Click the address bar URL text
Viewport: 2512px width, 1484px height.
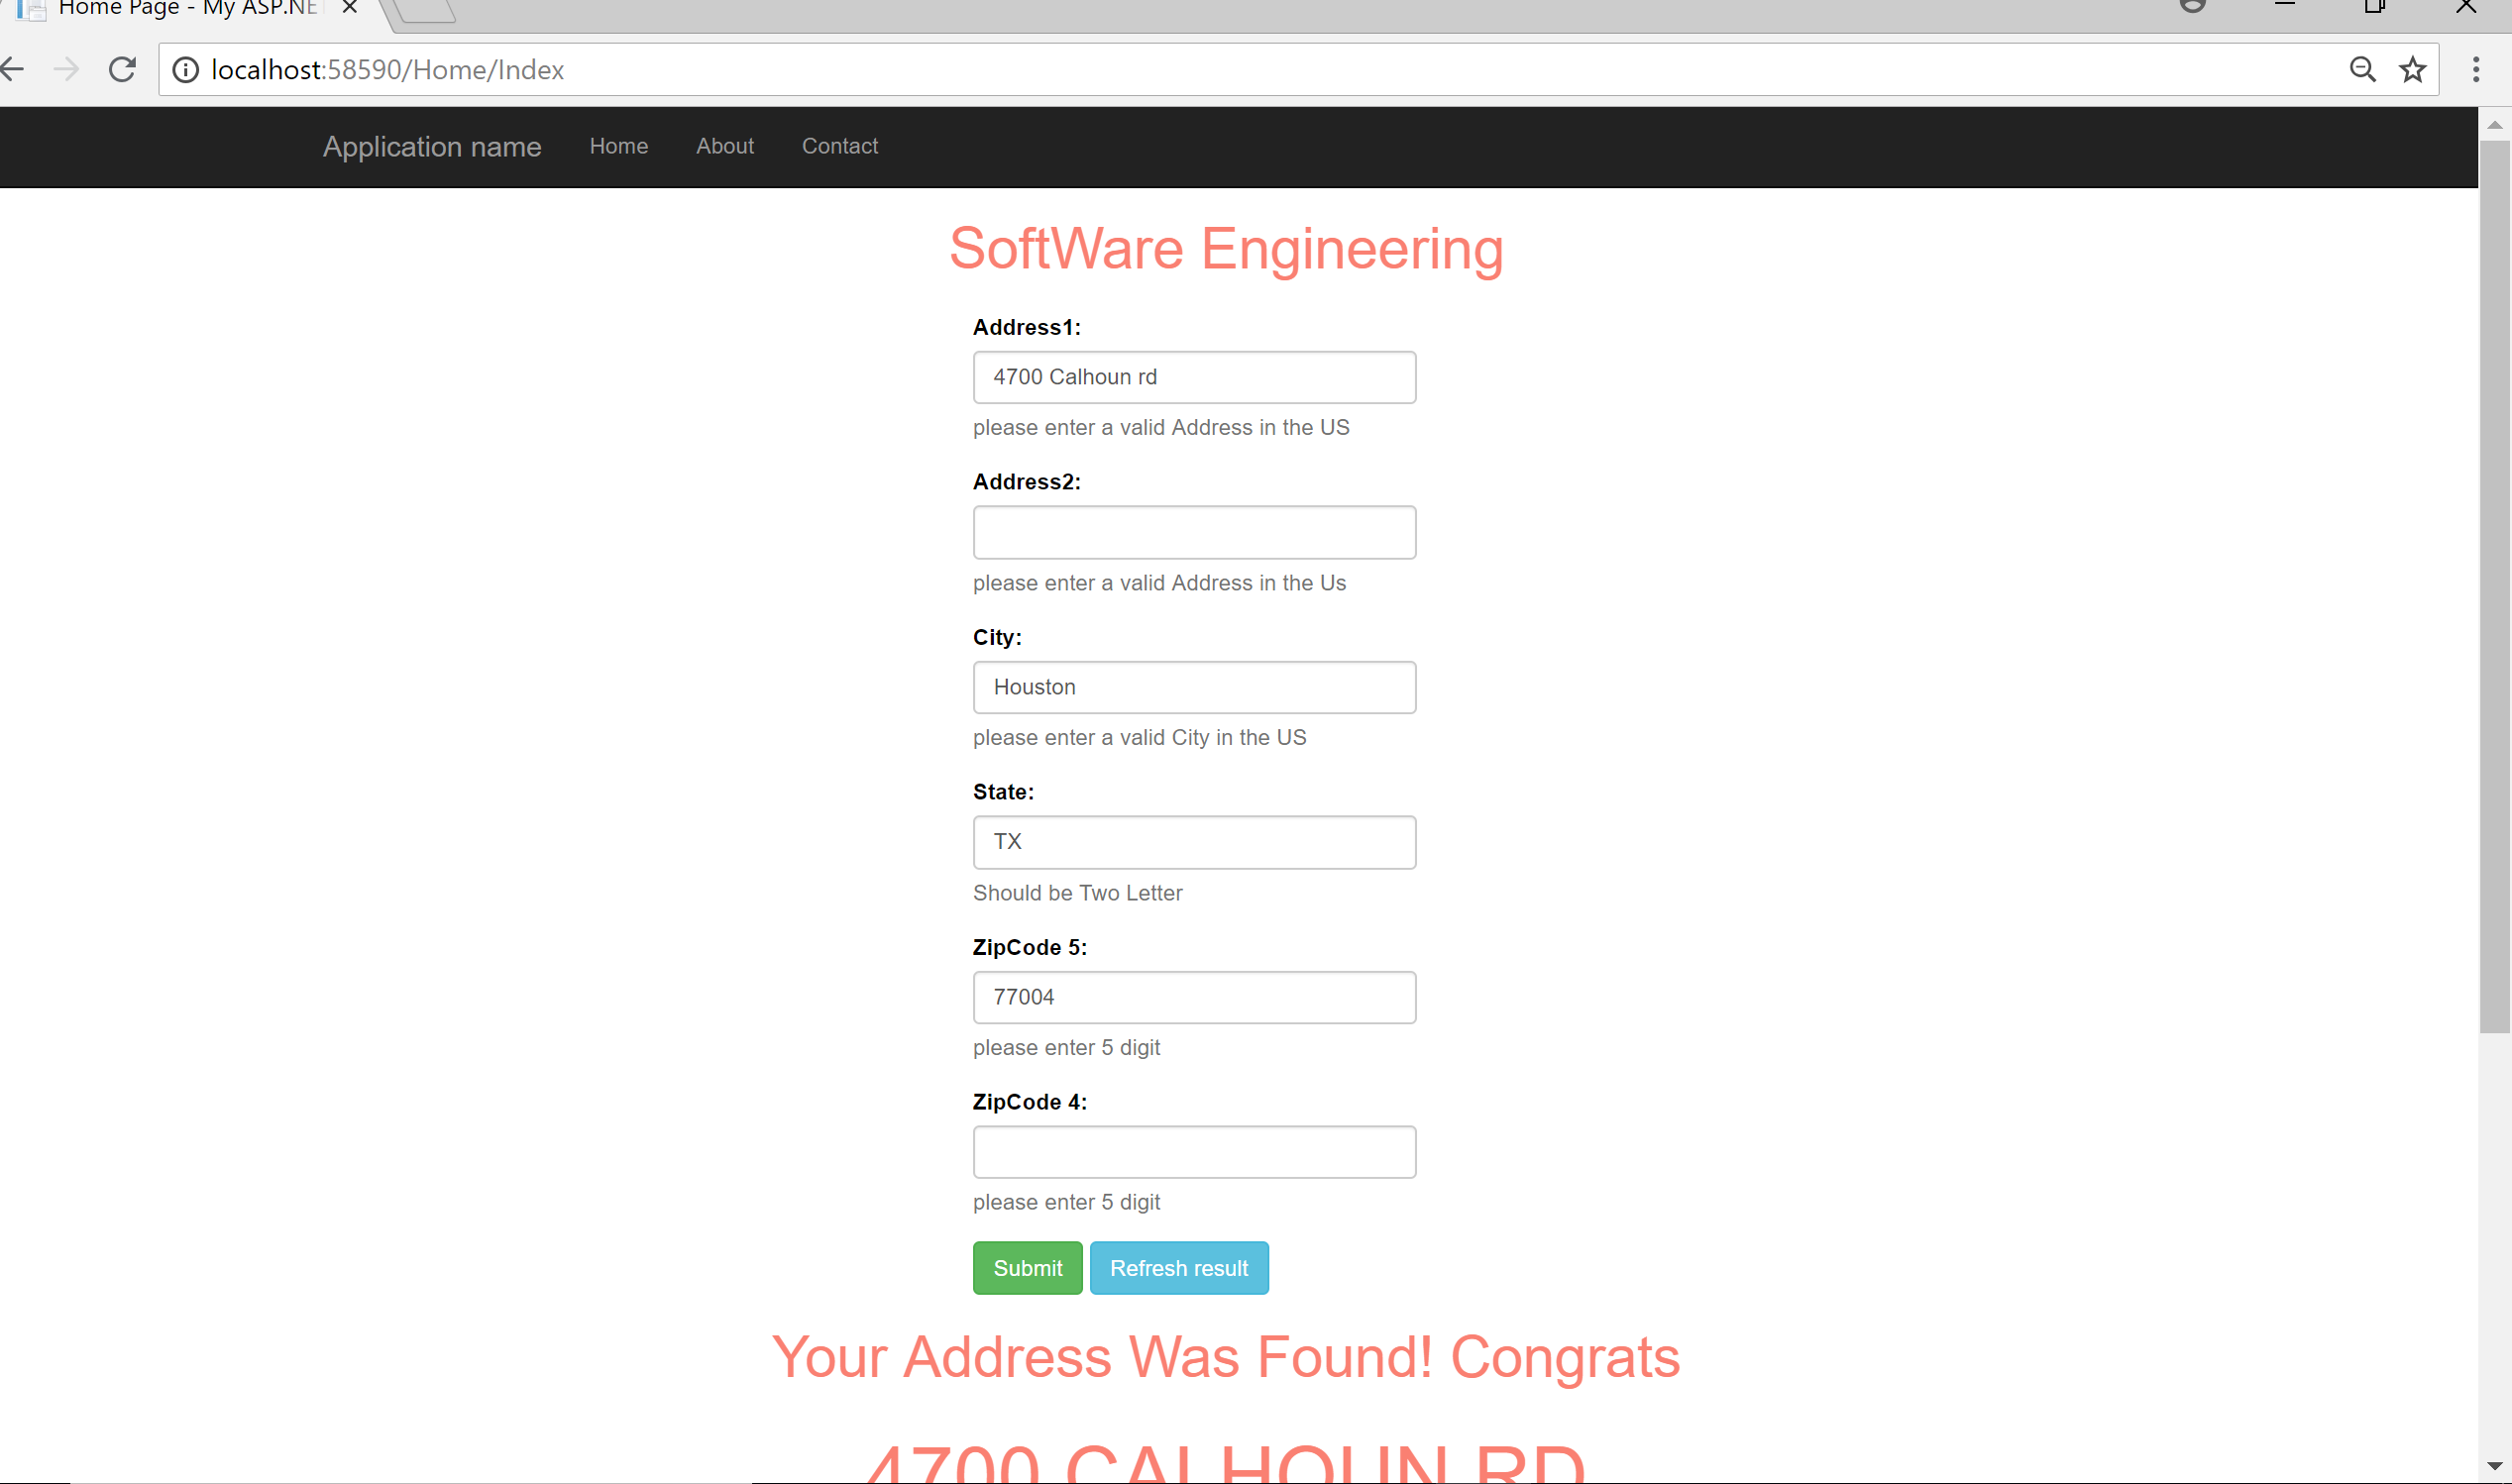387,70
